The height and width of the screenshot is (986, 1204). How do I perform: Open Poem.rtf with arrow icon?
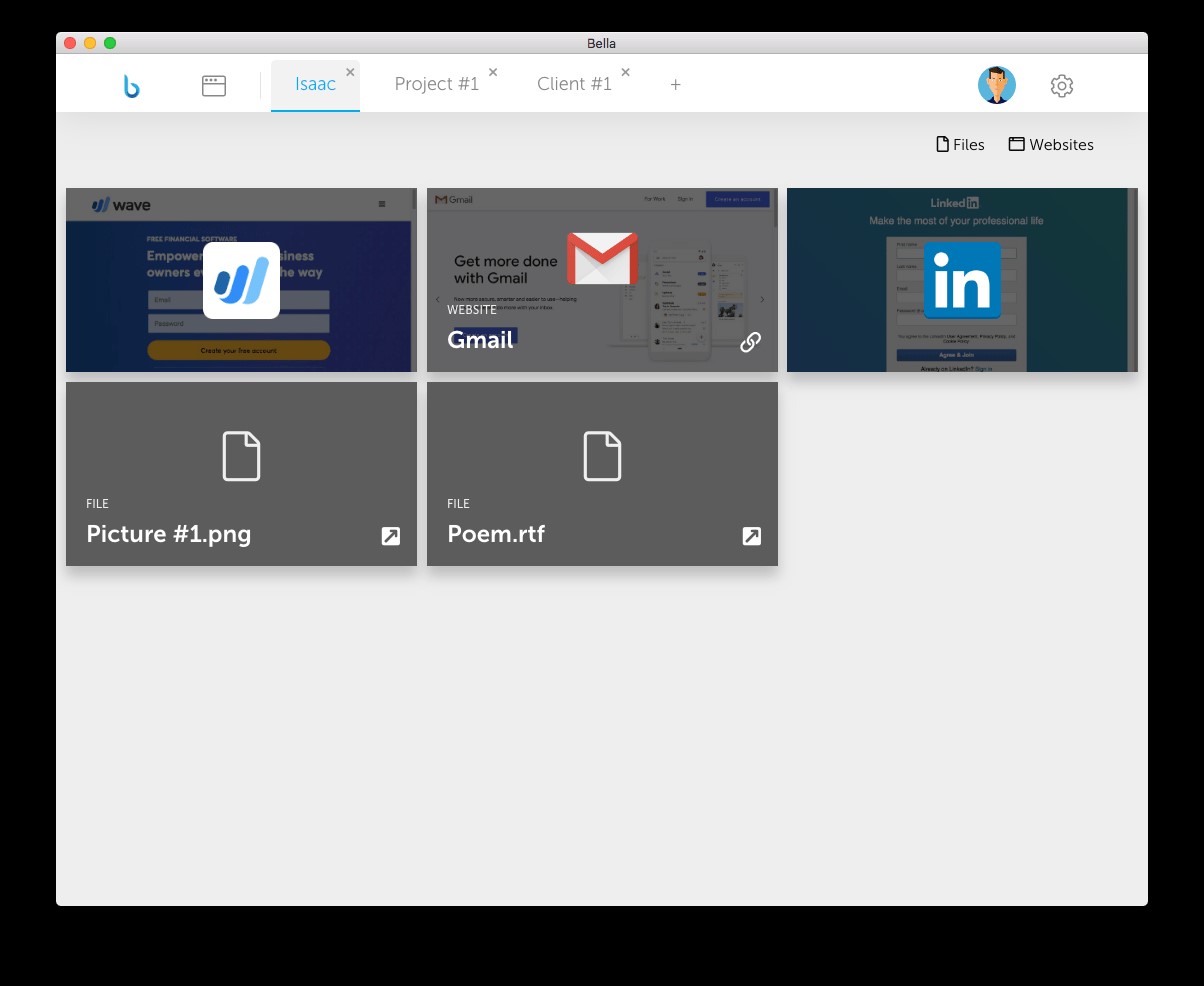pos(751,536)
